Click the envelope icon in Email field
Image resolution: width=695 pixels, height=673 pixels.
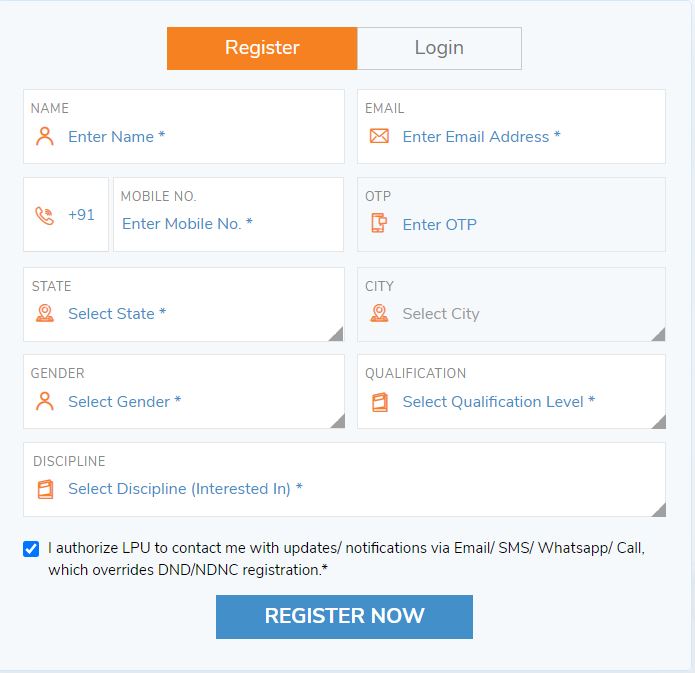379,137
